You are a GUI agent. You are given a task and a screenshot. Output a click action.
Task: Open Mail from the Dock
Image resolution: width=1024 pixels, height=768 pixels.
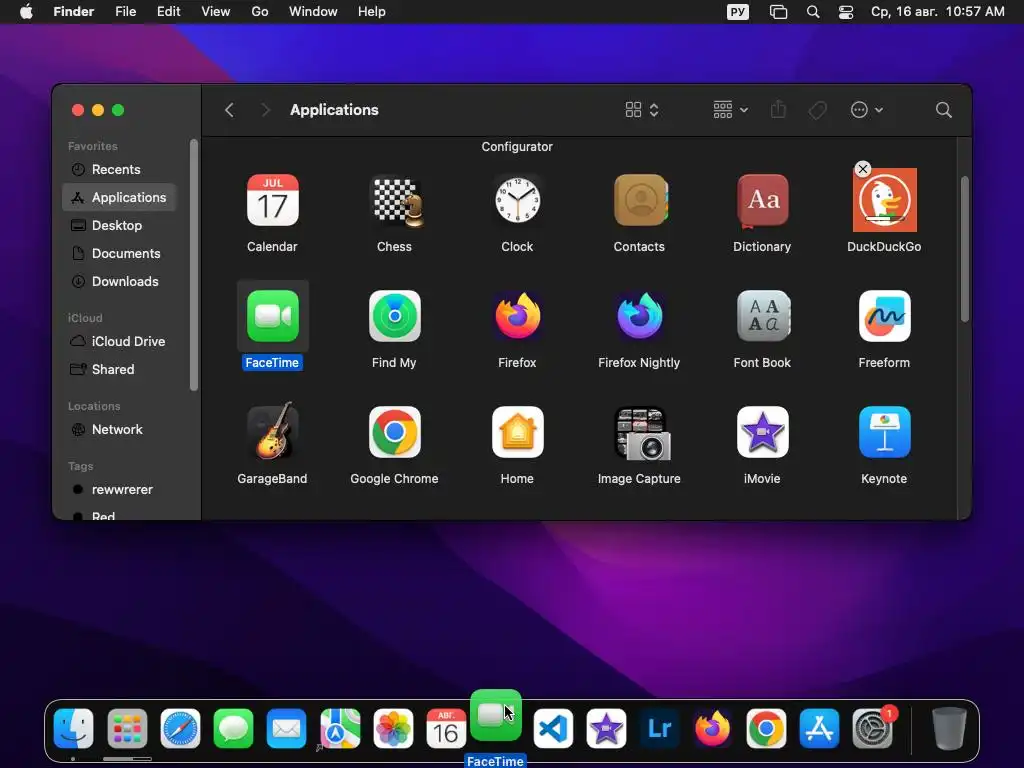pos(287,728)
